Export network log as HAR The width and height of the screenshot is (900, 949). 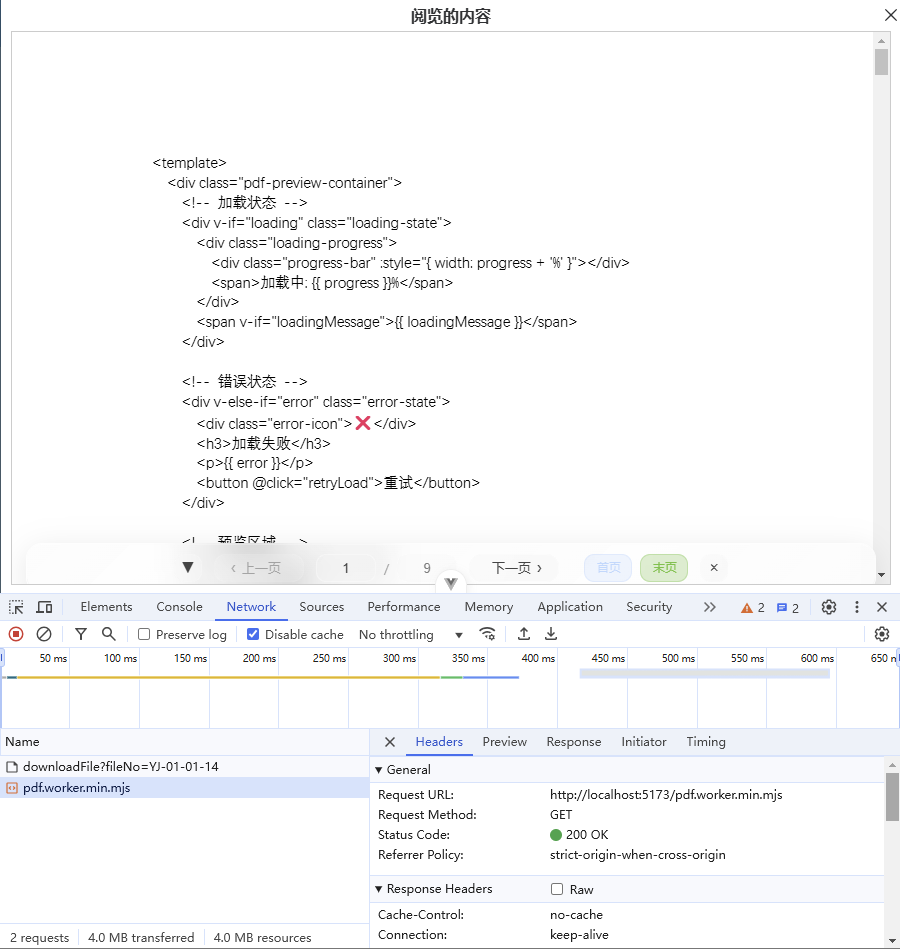coord(550,634)
